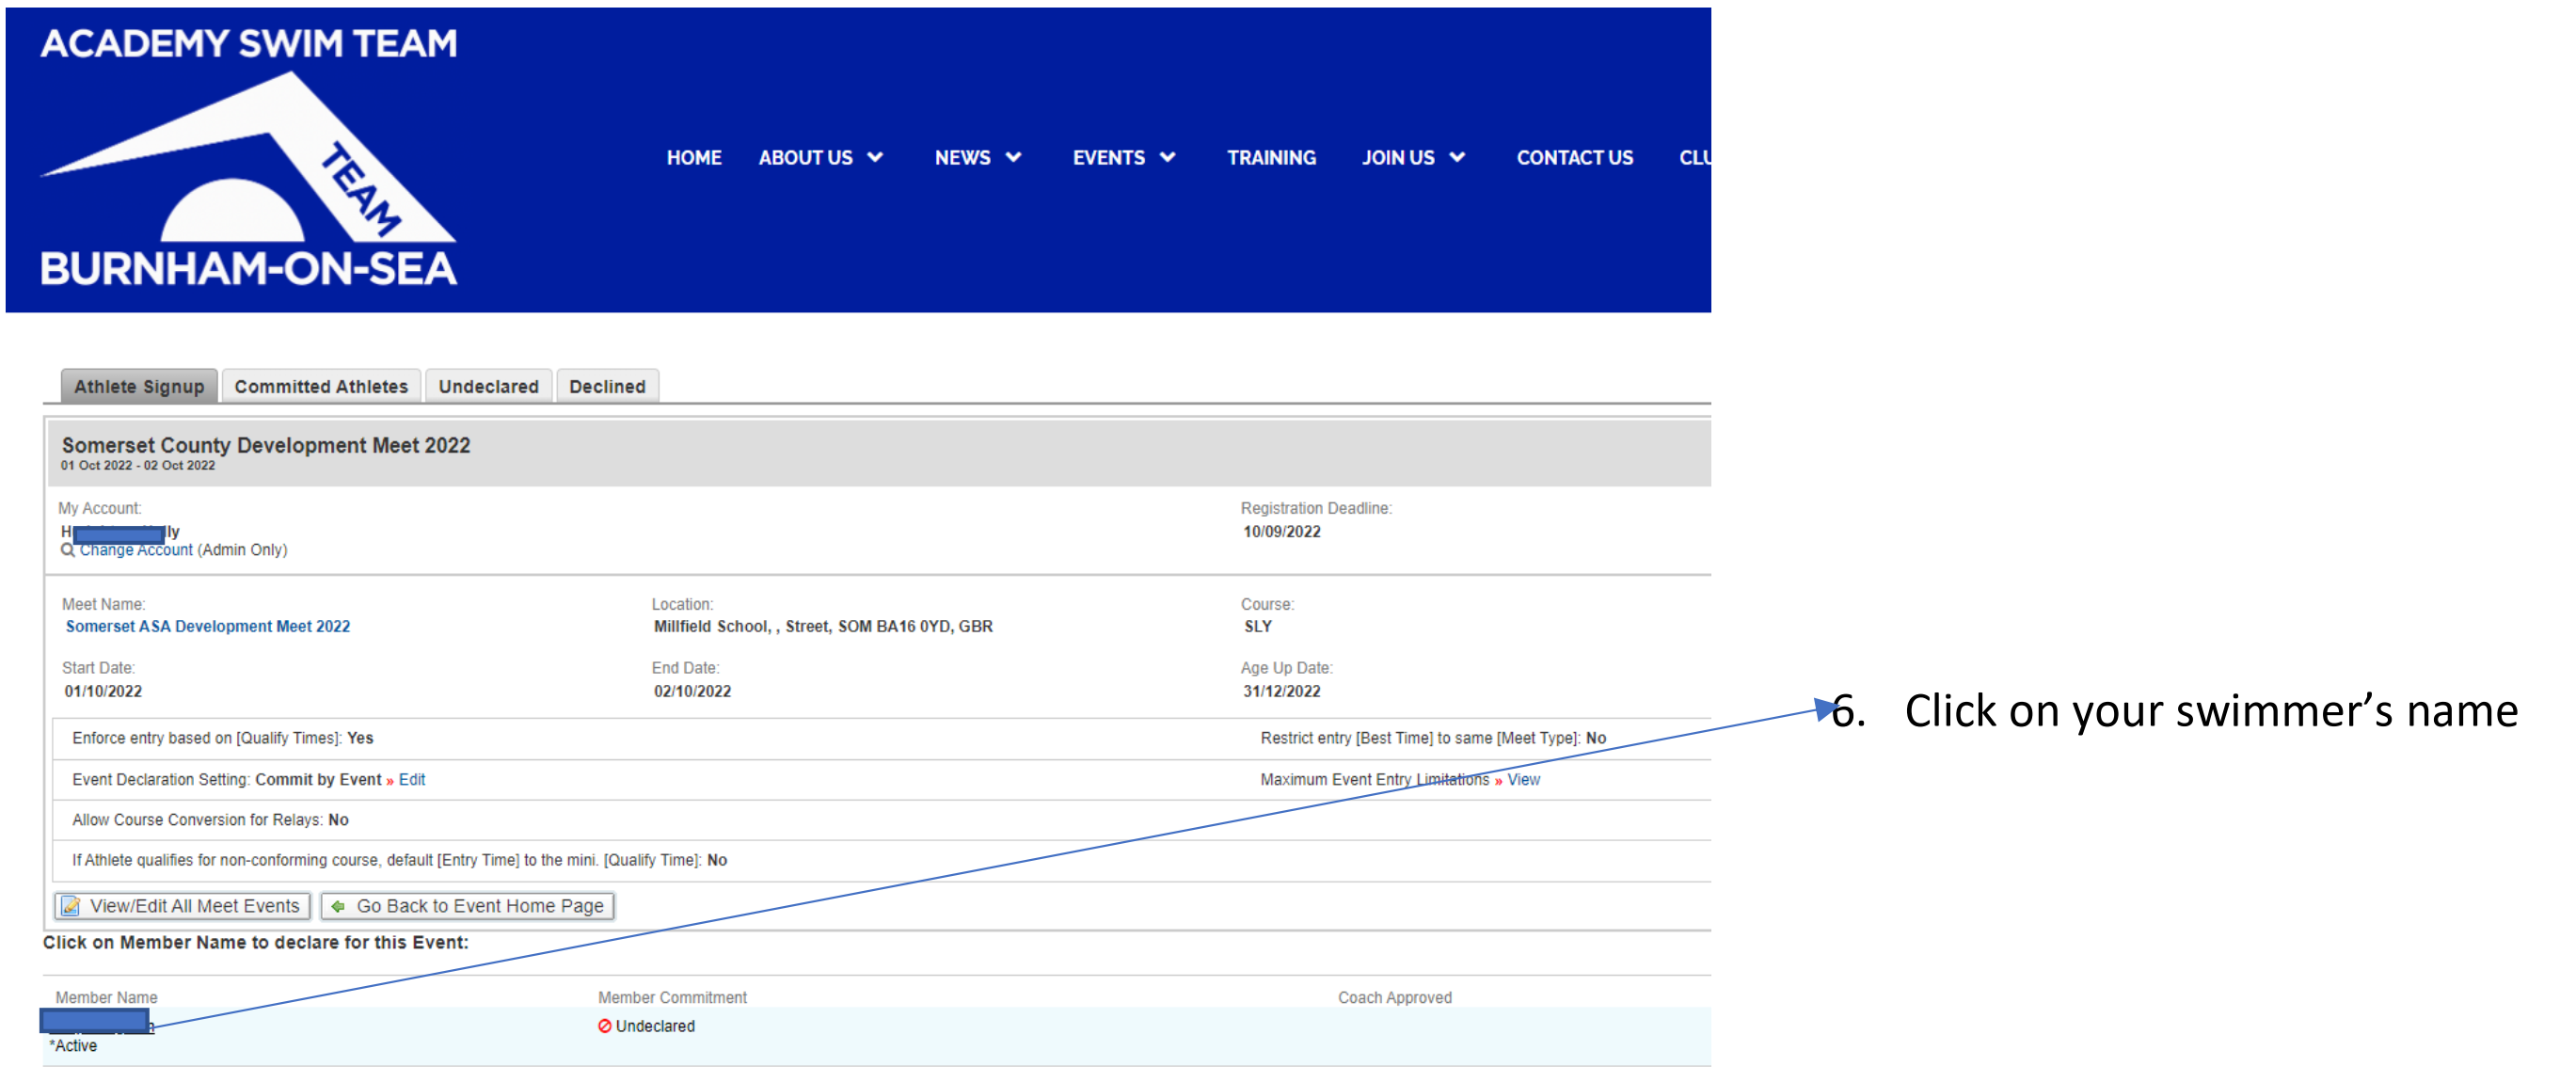
Task: Switch to the Undeclared tab
Action: 488,386
